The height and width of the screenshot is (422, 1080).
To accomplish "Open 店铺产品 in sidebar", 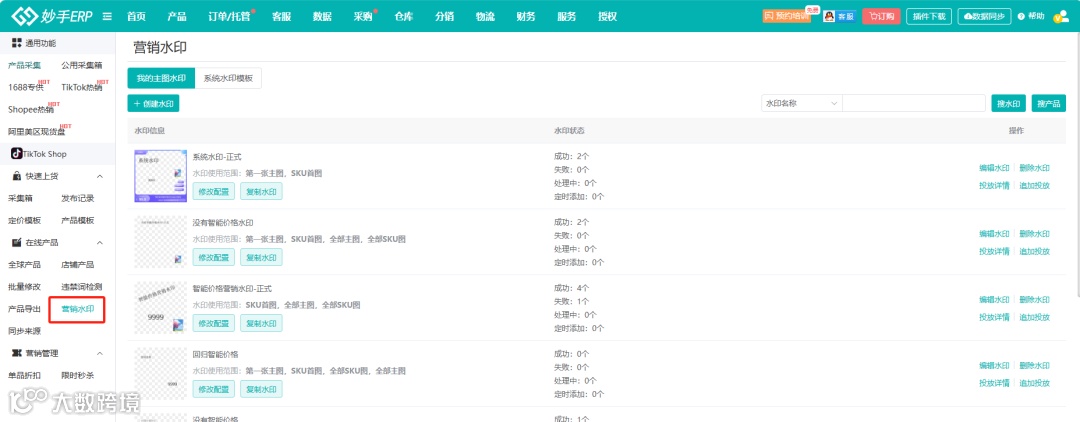I will [x=78, y=264].
